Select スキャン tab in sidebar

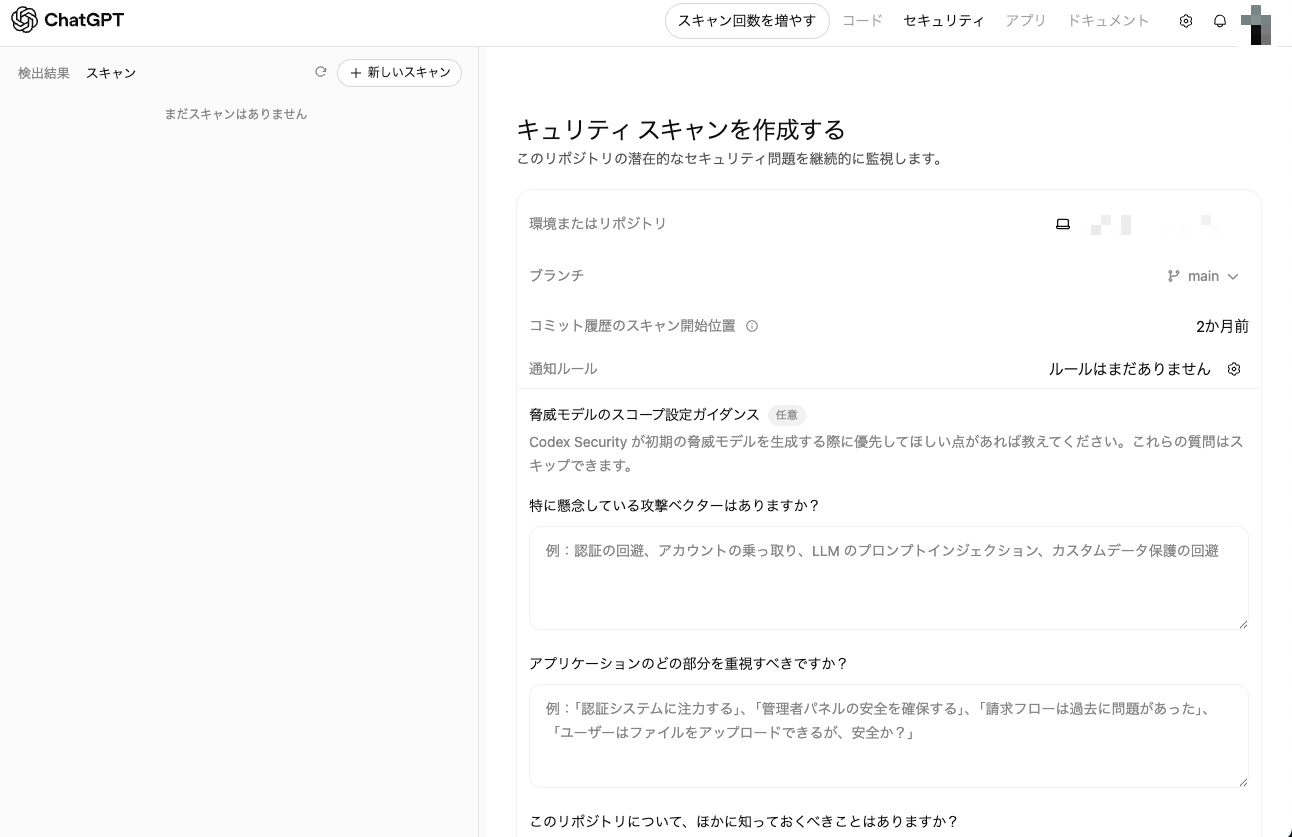click(111, 73)
